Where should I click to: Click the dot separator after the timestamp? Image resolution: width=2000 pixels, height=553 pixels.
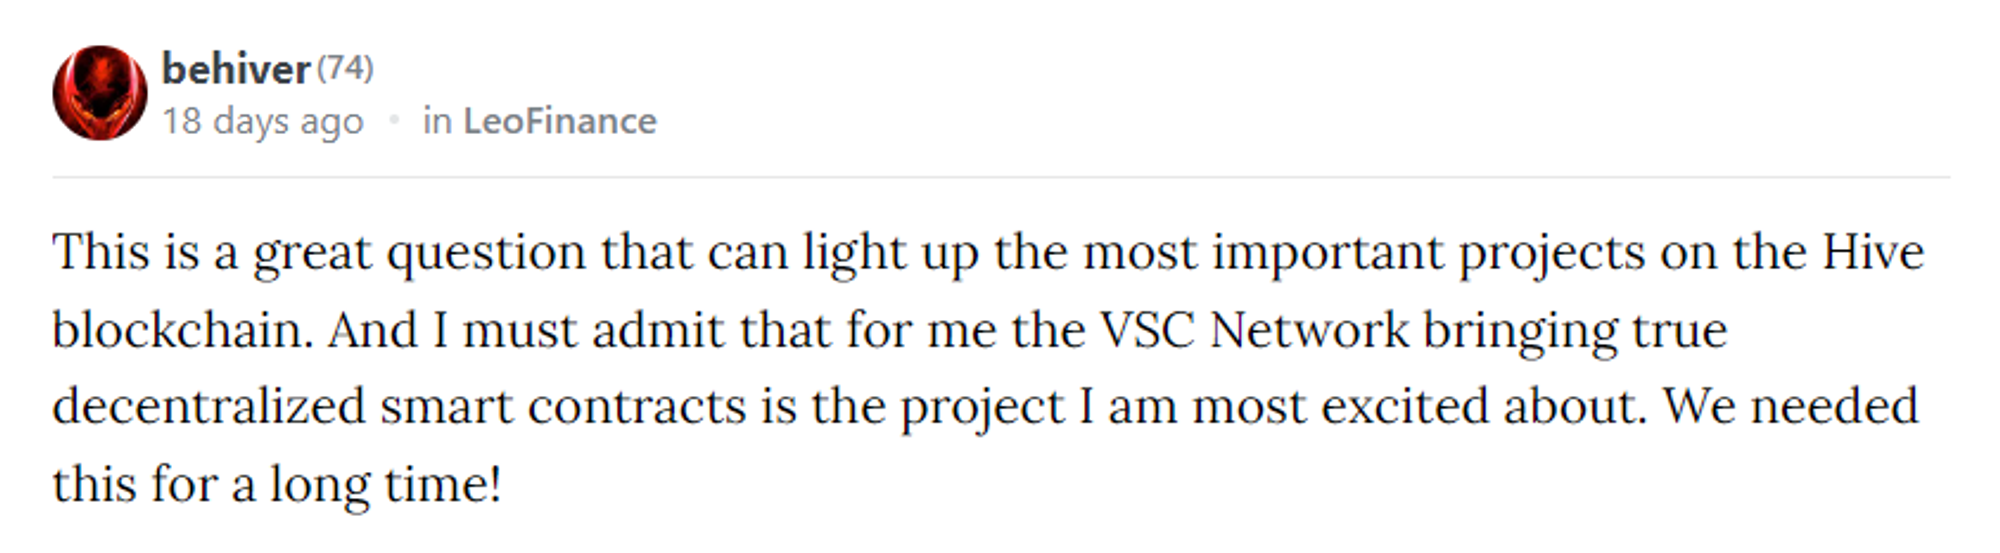point(394,121)
